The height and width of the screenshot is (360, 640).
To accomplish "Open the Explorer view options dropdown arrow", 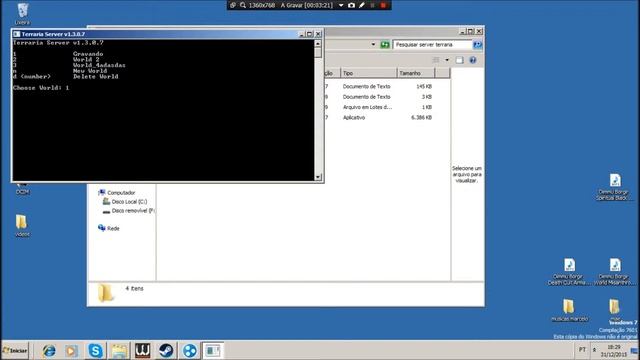I will (447, 60).
